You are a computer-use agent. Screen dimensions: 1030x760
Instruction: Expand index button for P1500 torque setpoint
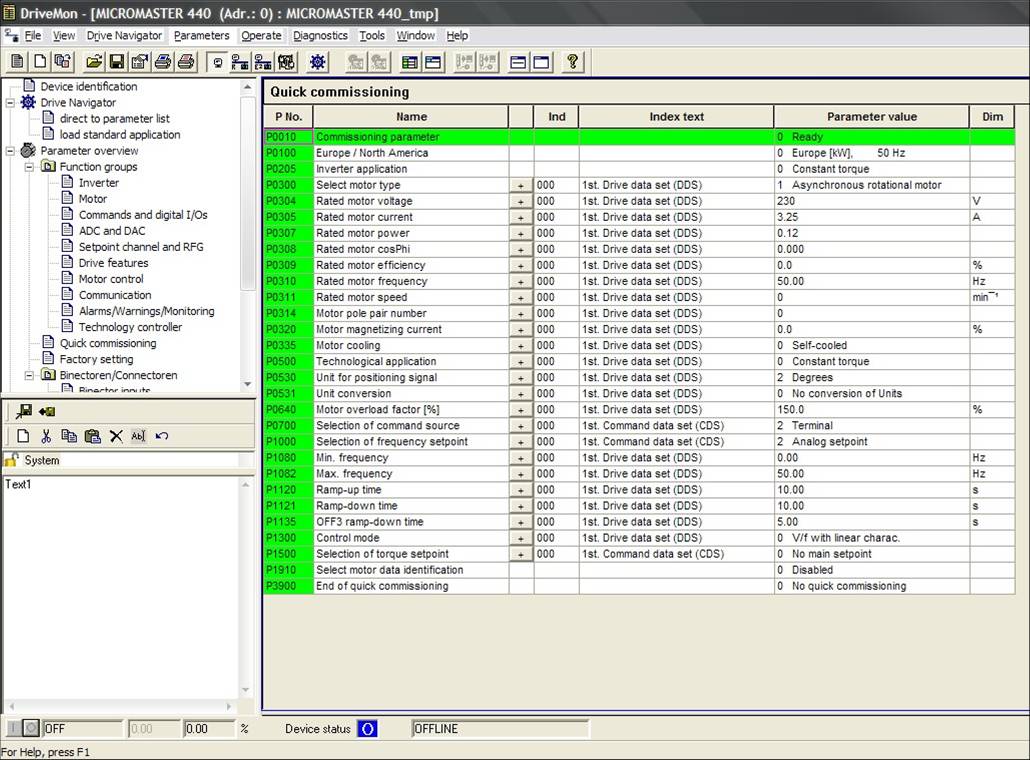[x=521, y=554]
